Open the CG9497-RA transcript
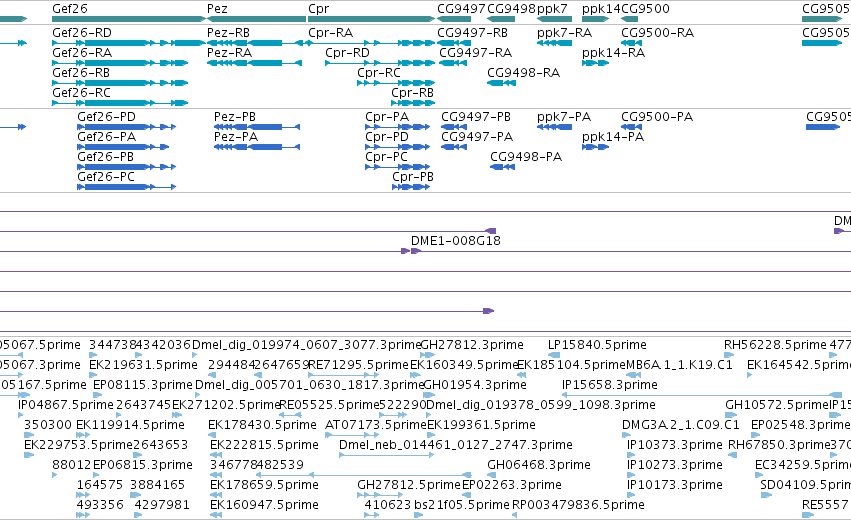 [x=475, y=53]
